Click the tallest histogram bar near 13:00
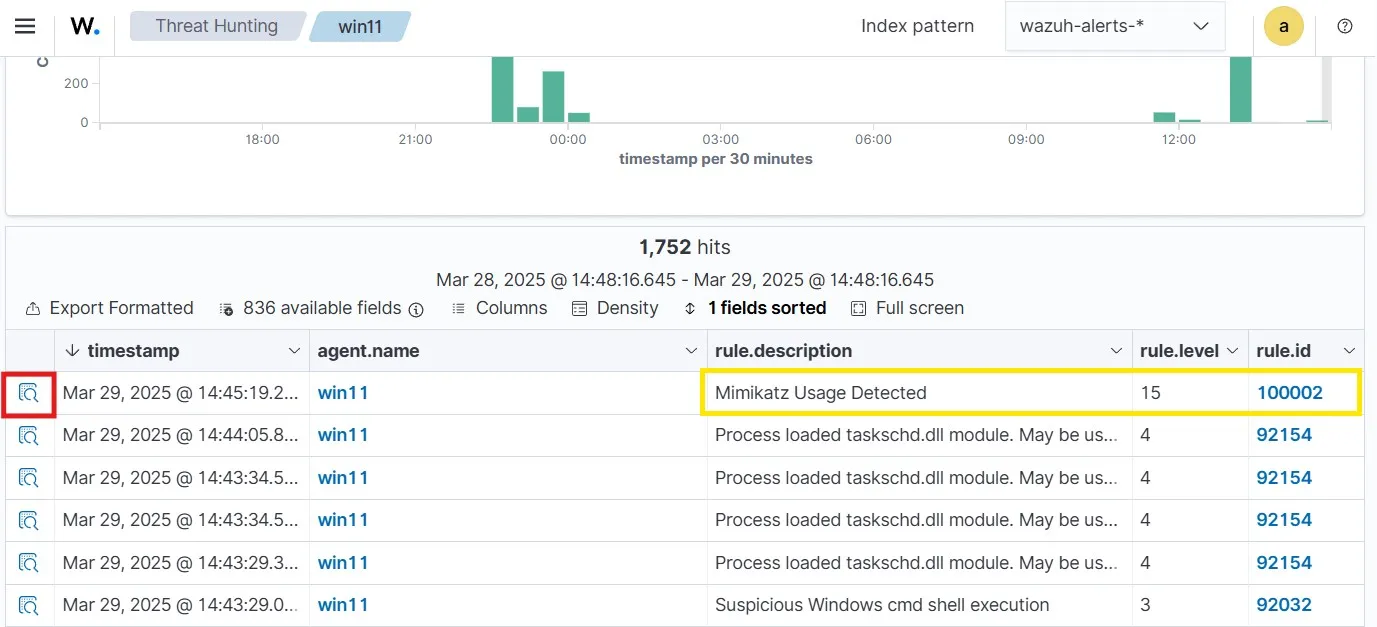 pos(1240,90)
